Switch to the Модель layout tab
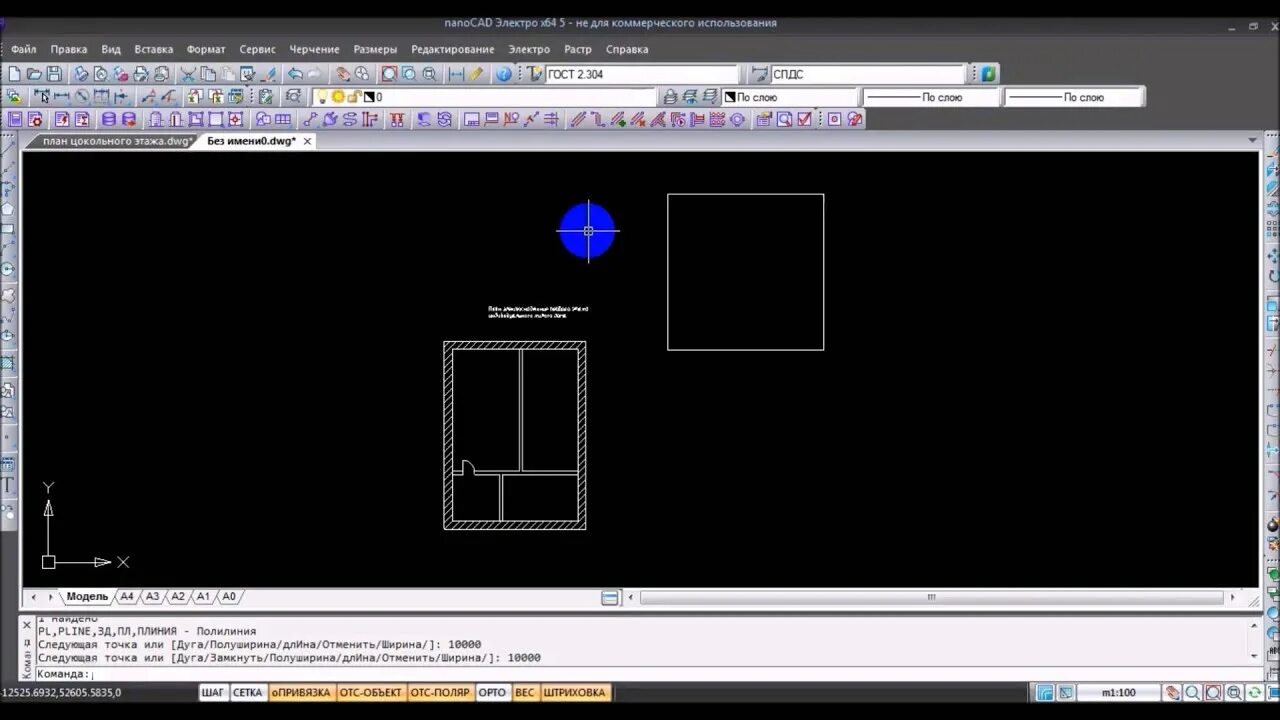Screen dimensions: 1280x720 87,597
